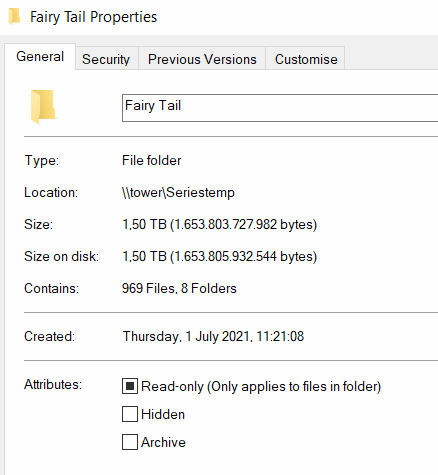Click the Archive checkbox label text

coord(163,442)
